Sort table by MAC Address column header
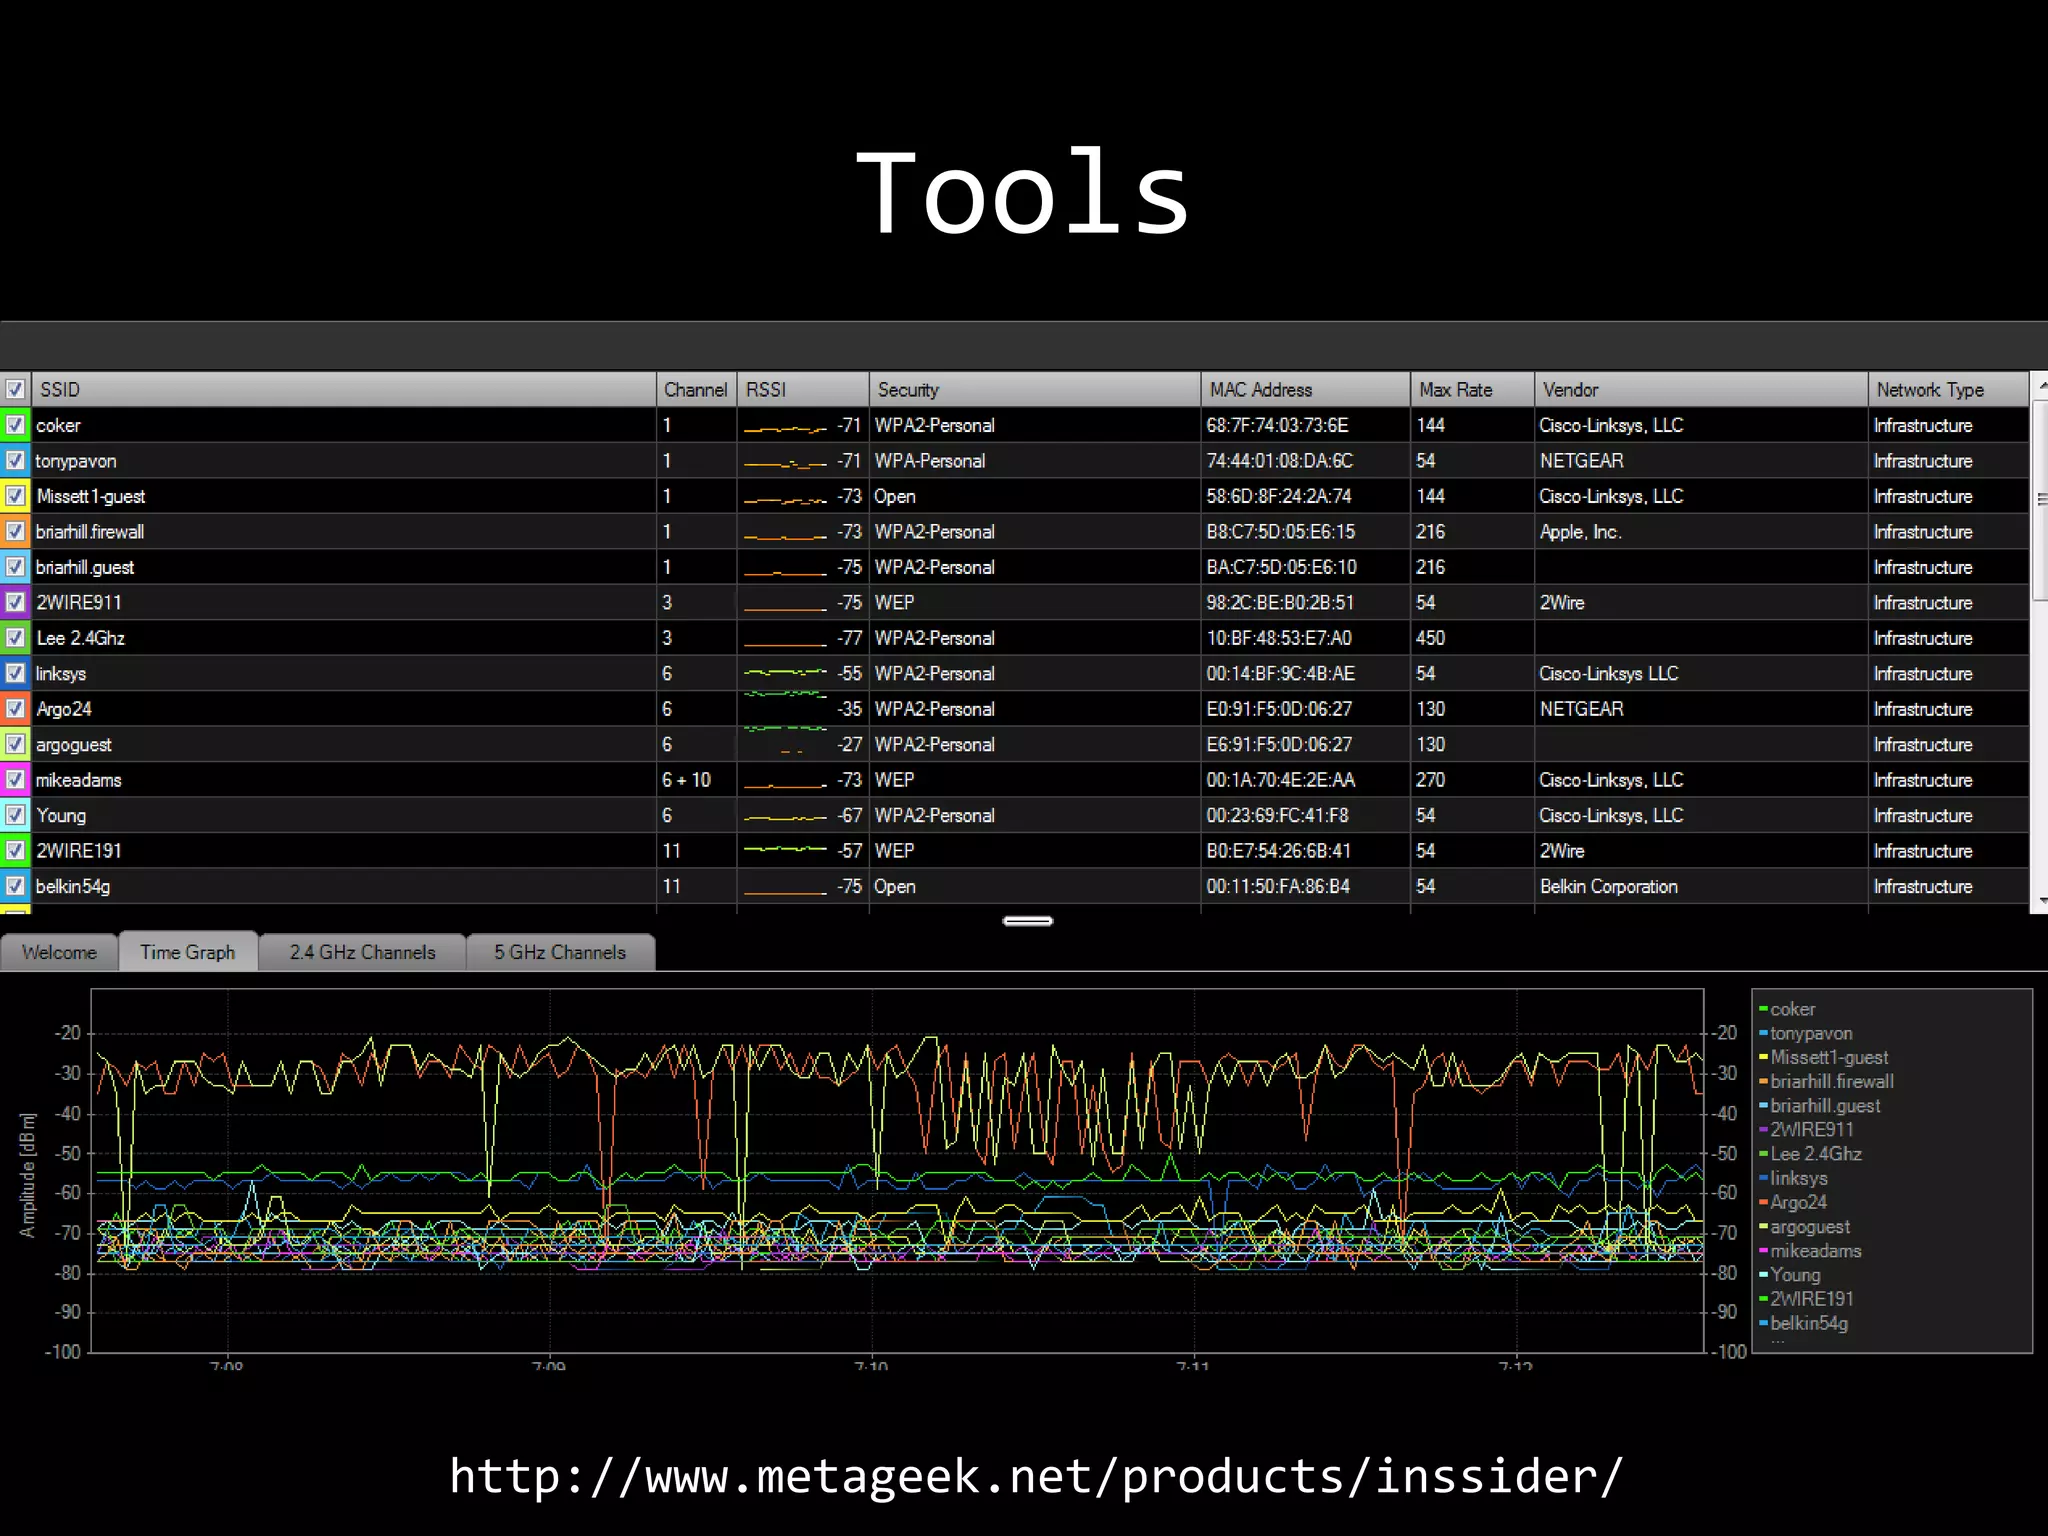Viewport: 2048px width, 1536px height. pyautogui.click(x=1305, y=389)
